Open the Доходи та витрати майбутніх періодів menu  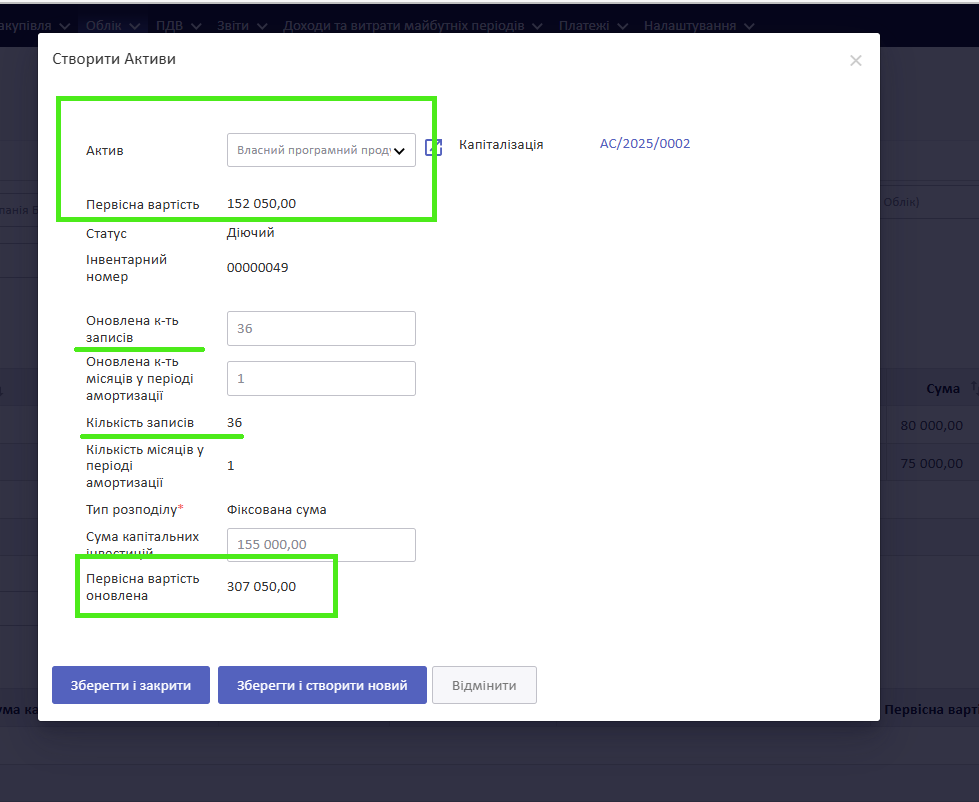click(413, 26)
